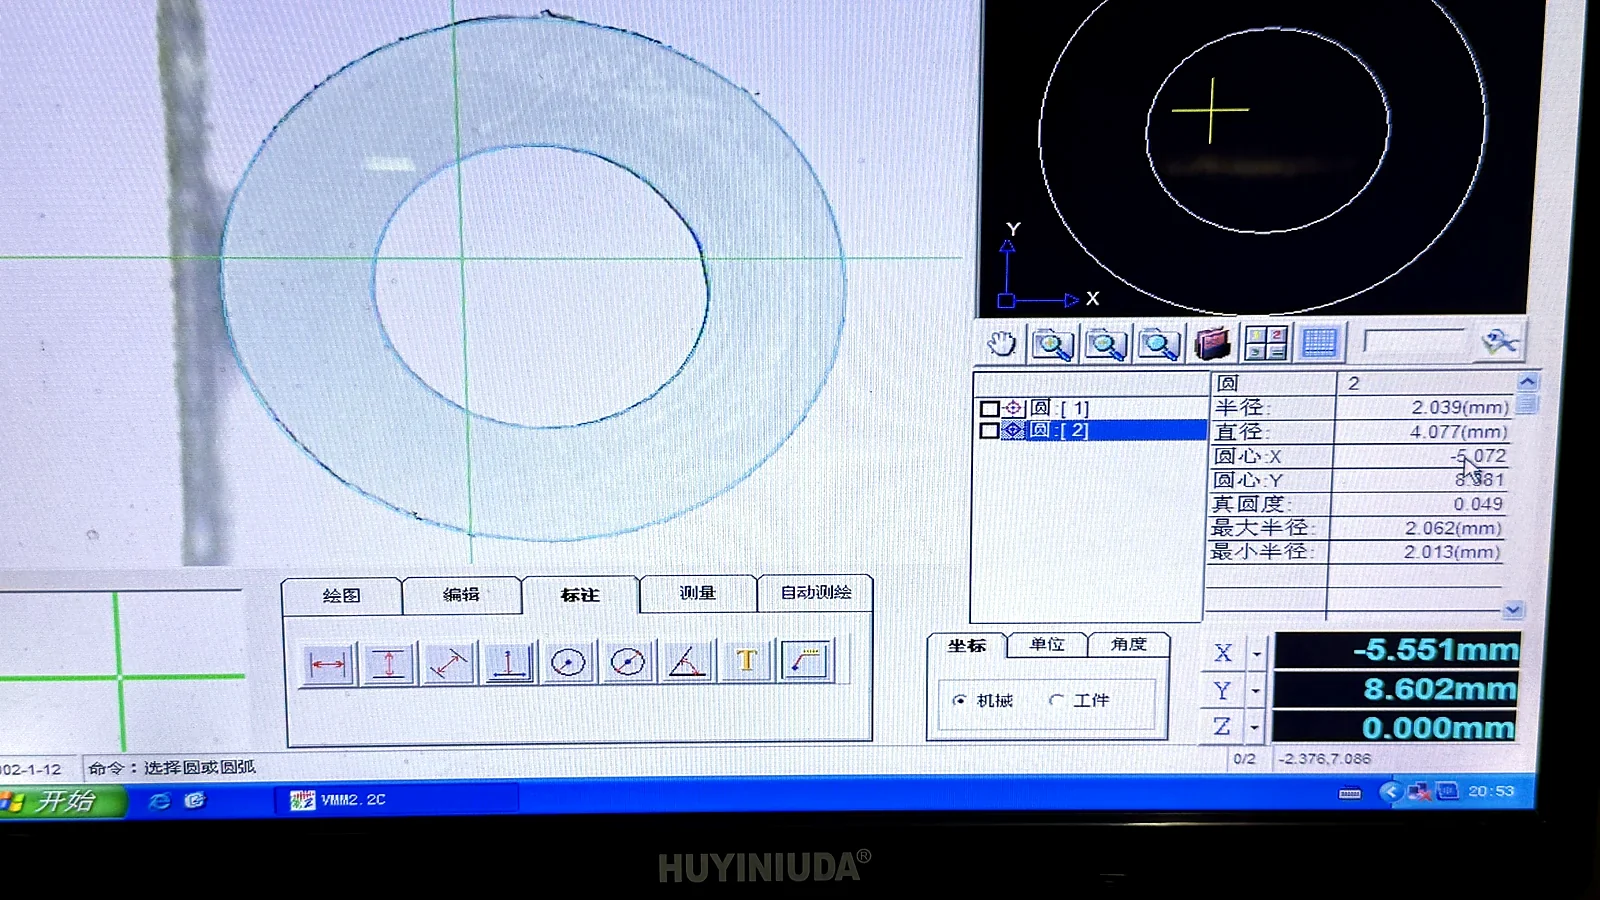The width and height of the screenshot is (1600, 900).
Task: Click the 直径 value 4.077(mm)
Action: click(1459, 432)
